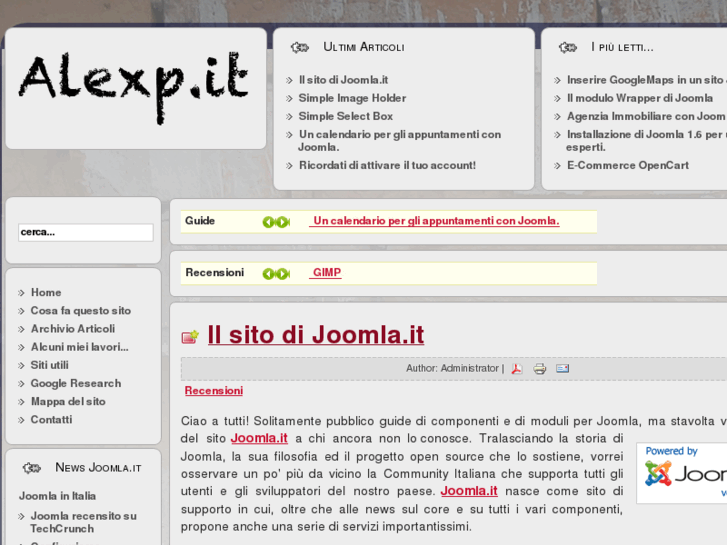Open Joomla recensito su TechCrunch news link
727x545 pixels.
coord(83,522)
